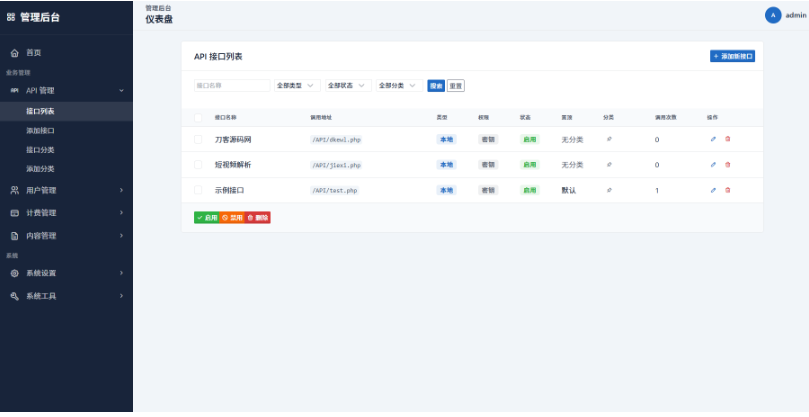
Task: Open the 全部类型 filter dropdown
Action: pos(297,86)
